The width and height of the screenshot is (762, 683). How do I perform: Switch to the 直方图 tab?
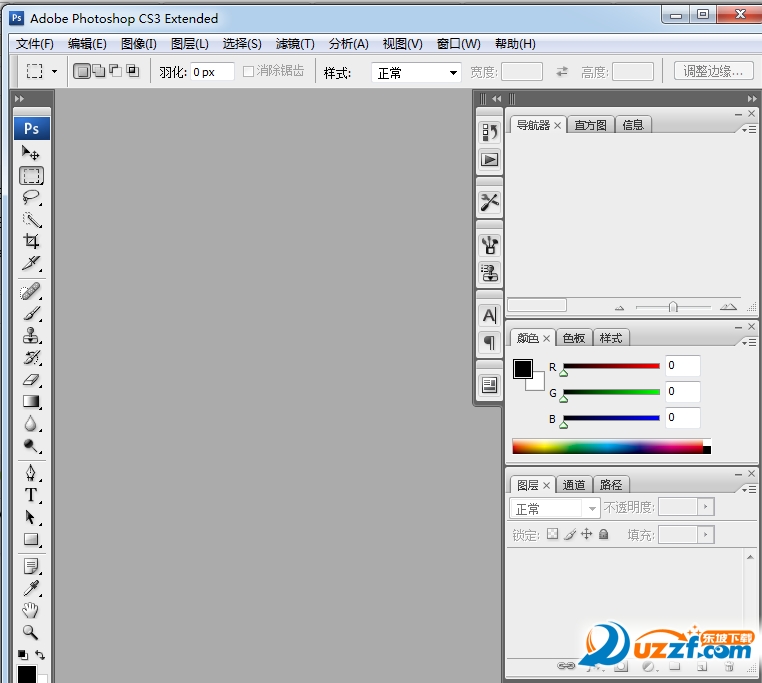[x=590, y=125]
